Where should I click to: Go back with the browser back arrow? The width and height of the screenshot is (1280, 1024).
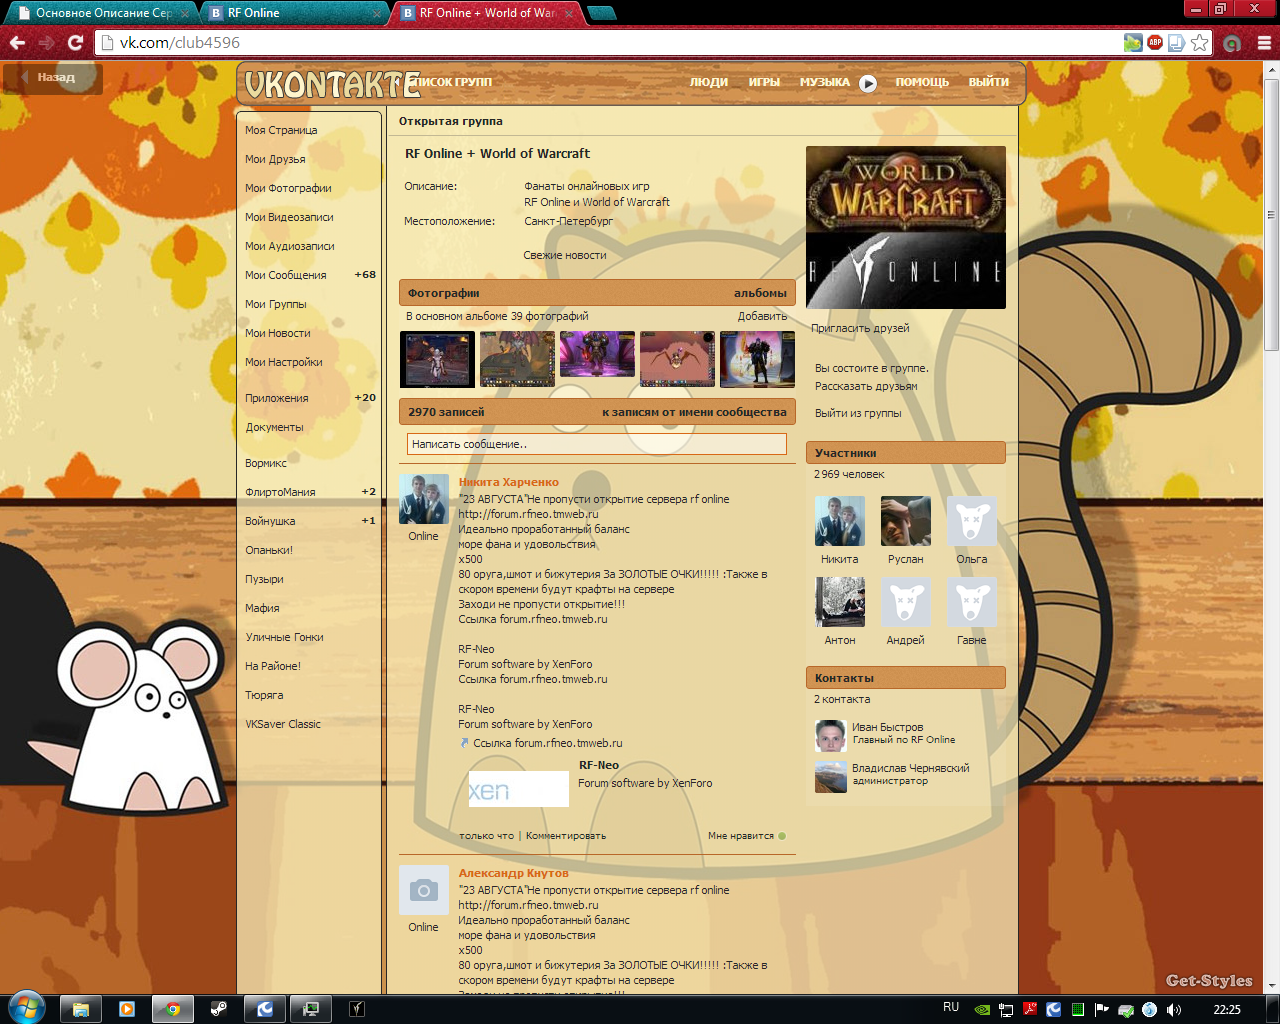[x=17, y=42]
